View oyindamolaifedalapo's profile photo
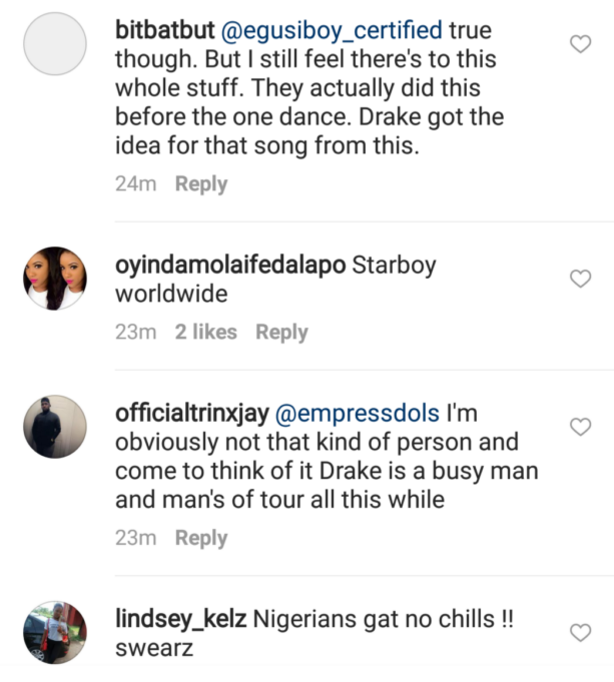Image resolution: width=614 pixels, height=682 pixels. point(55,279)
